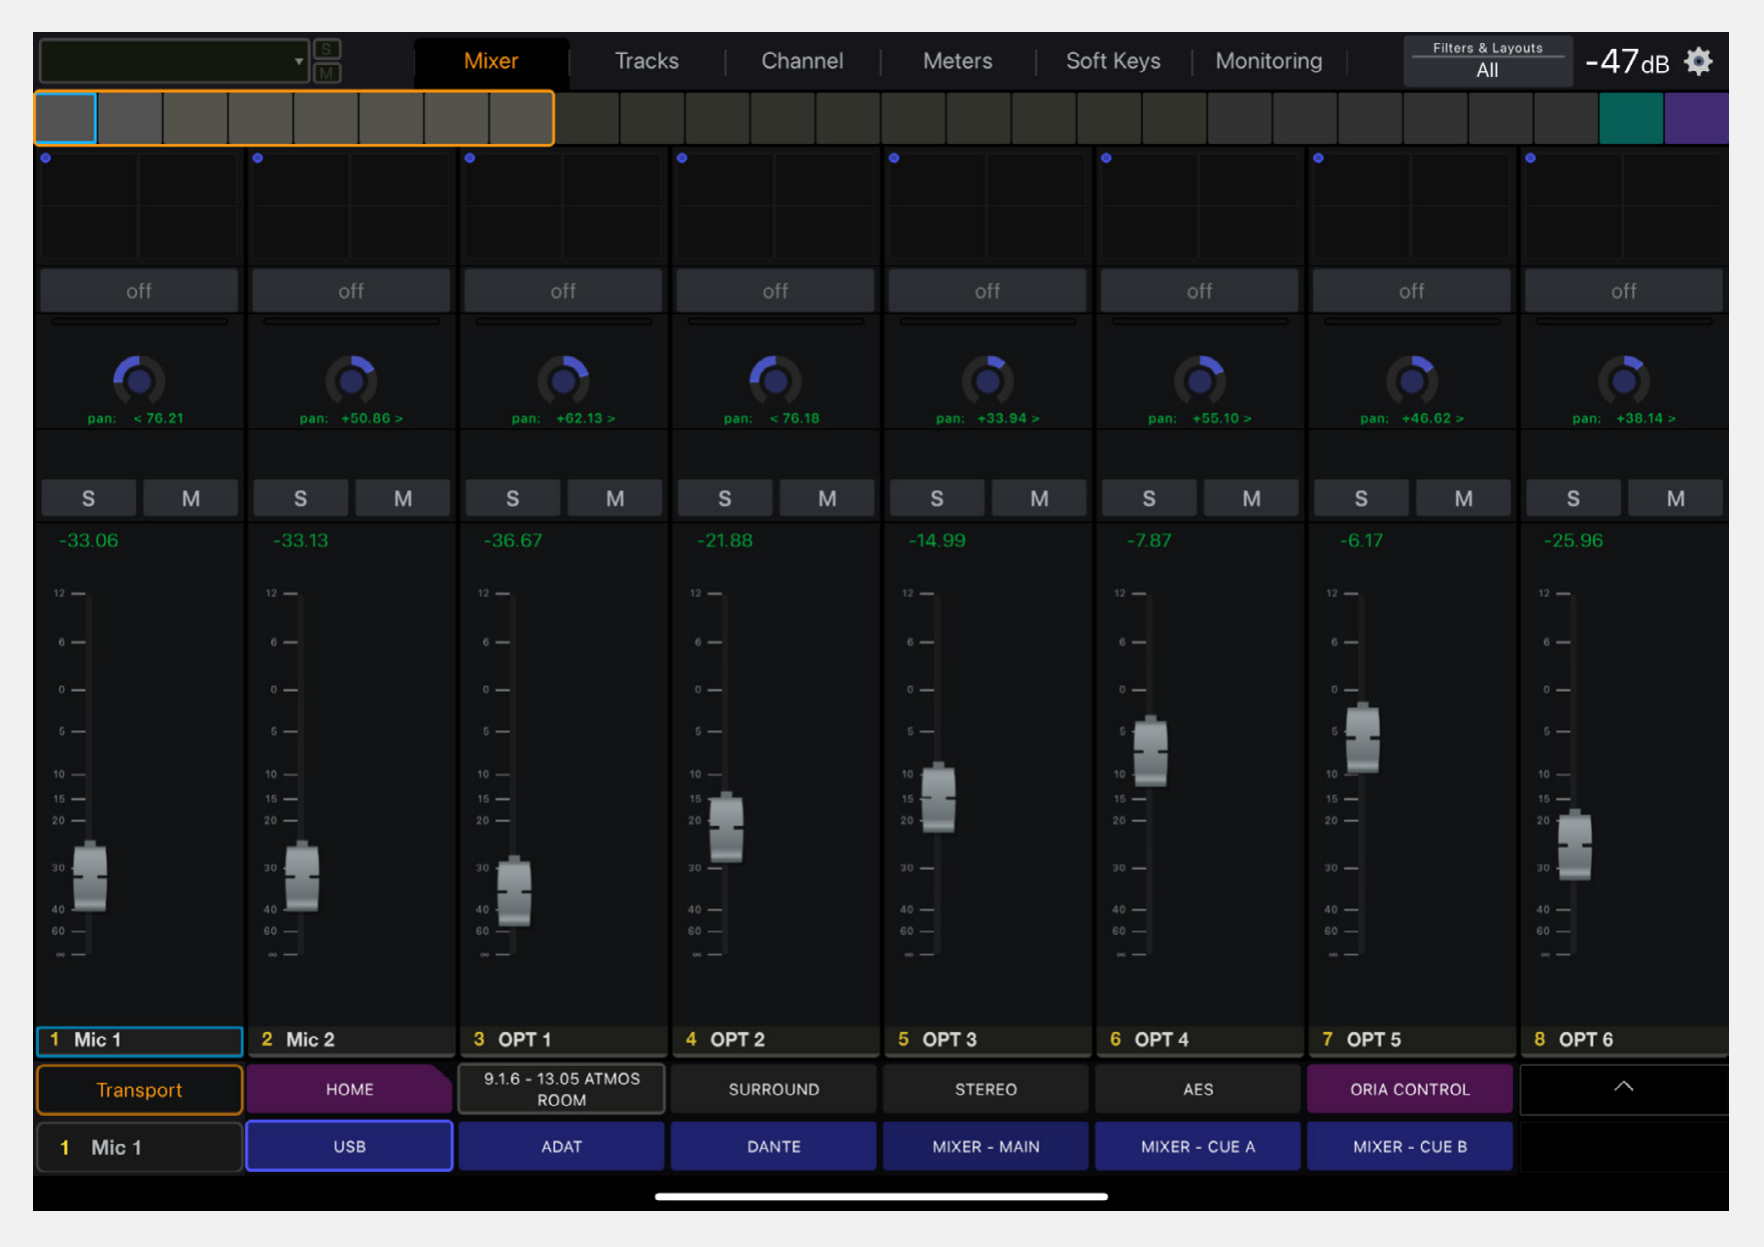Select the first highlighted block in overview strip
Screen dimensions: 1764x1247
(66, 118)
